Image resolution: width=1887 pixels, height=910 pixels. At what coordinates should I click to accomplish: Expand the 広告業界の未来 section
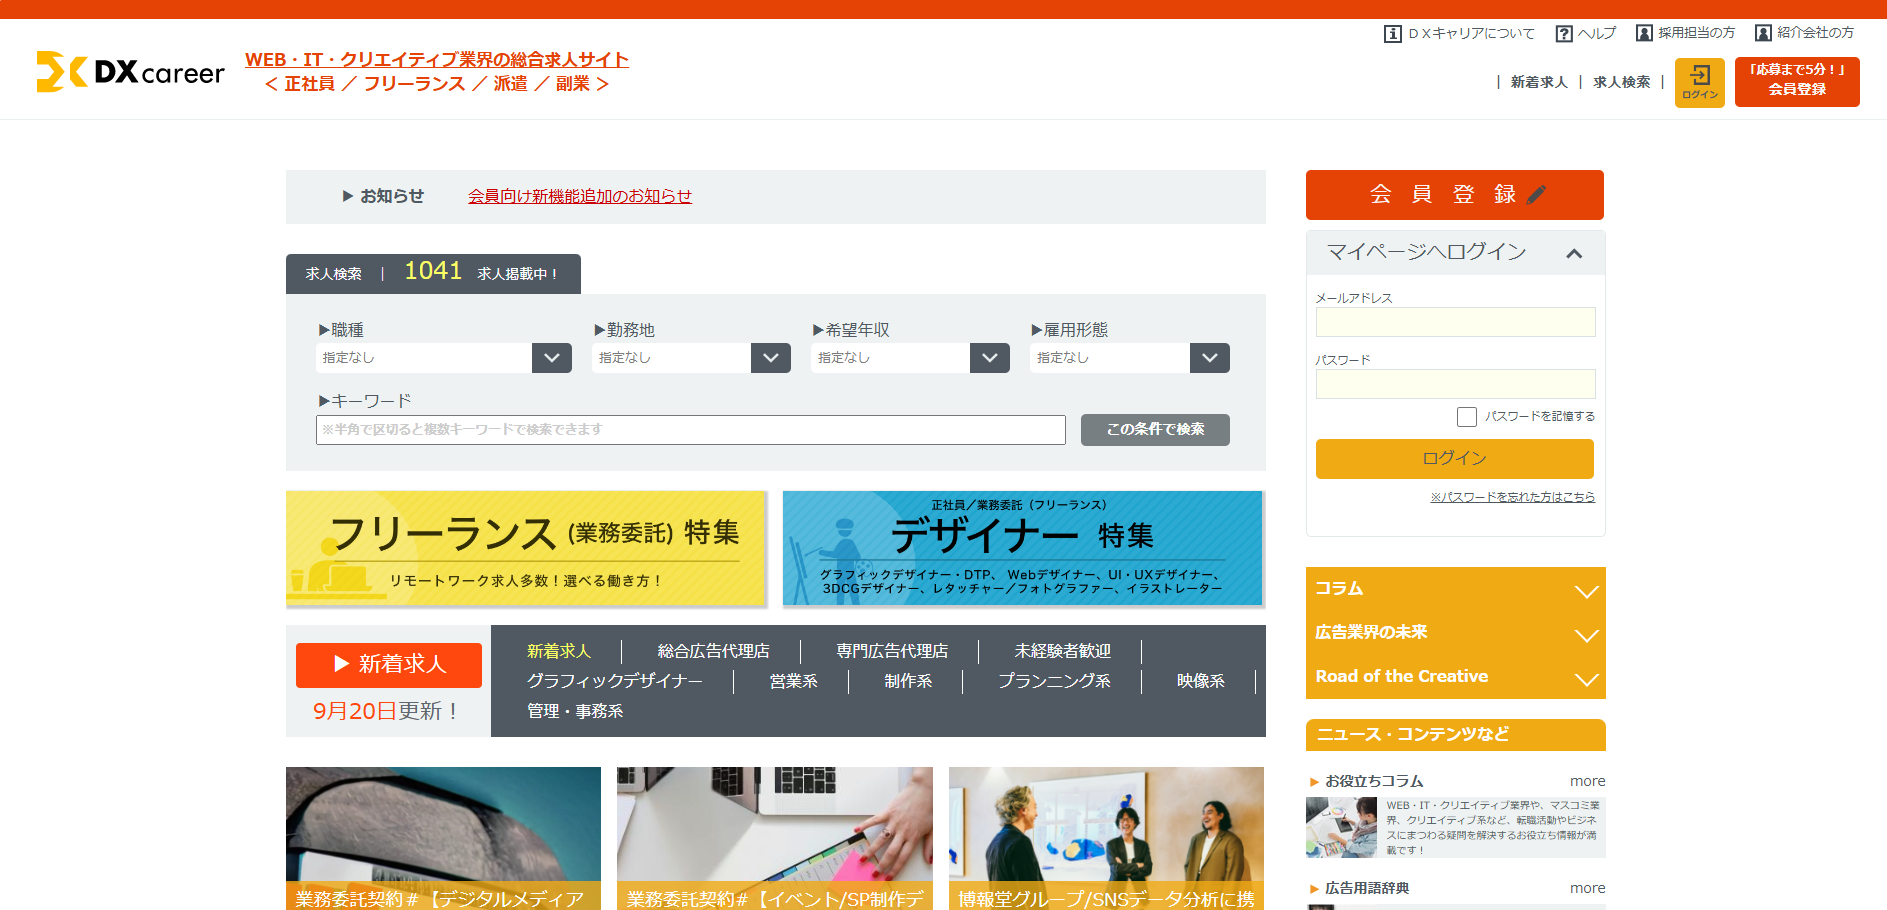(1586, 635)
